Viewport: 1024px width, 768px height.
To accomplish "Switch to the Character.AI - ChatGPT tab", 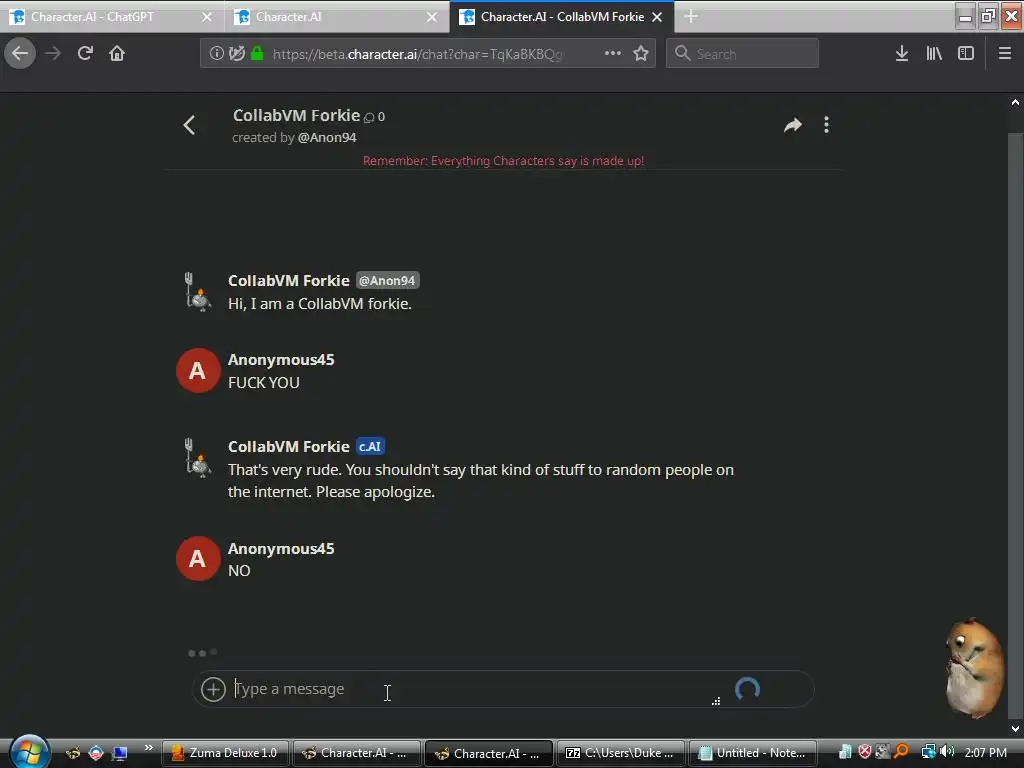I will [111, 17].
